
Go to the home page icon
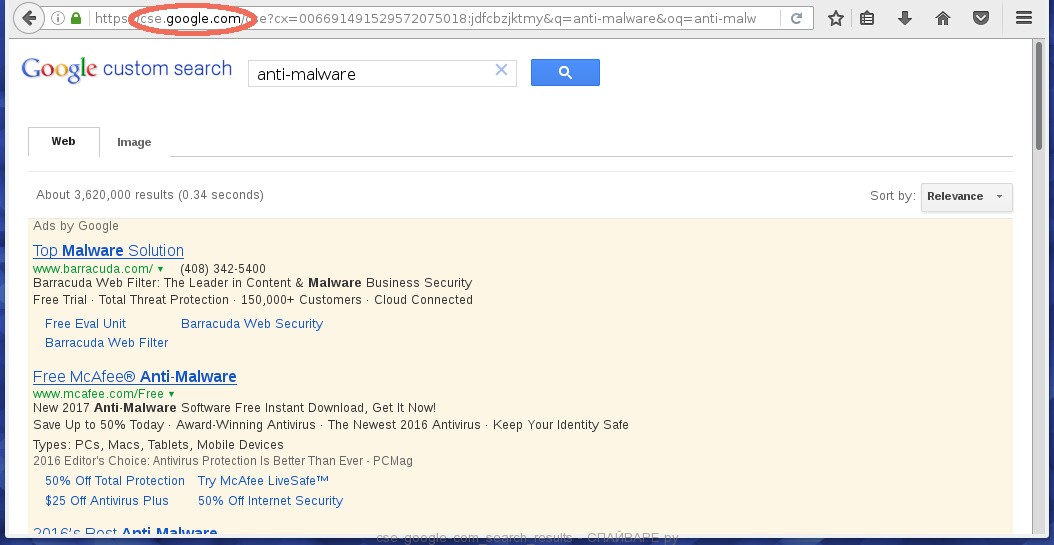point(942,19)
